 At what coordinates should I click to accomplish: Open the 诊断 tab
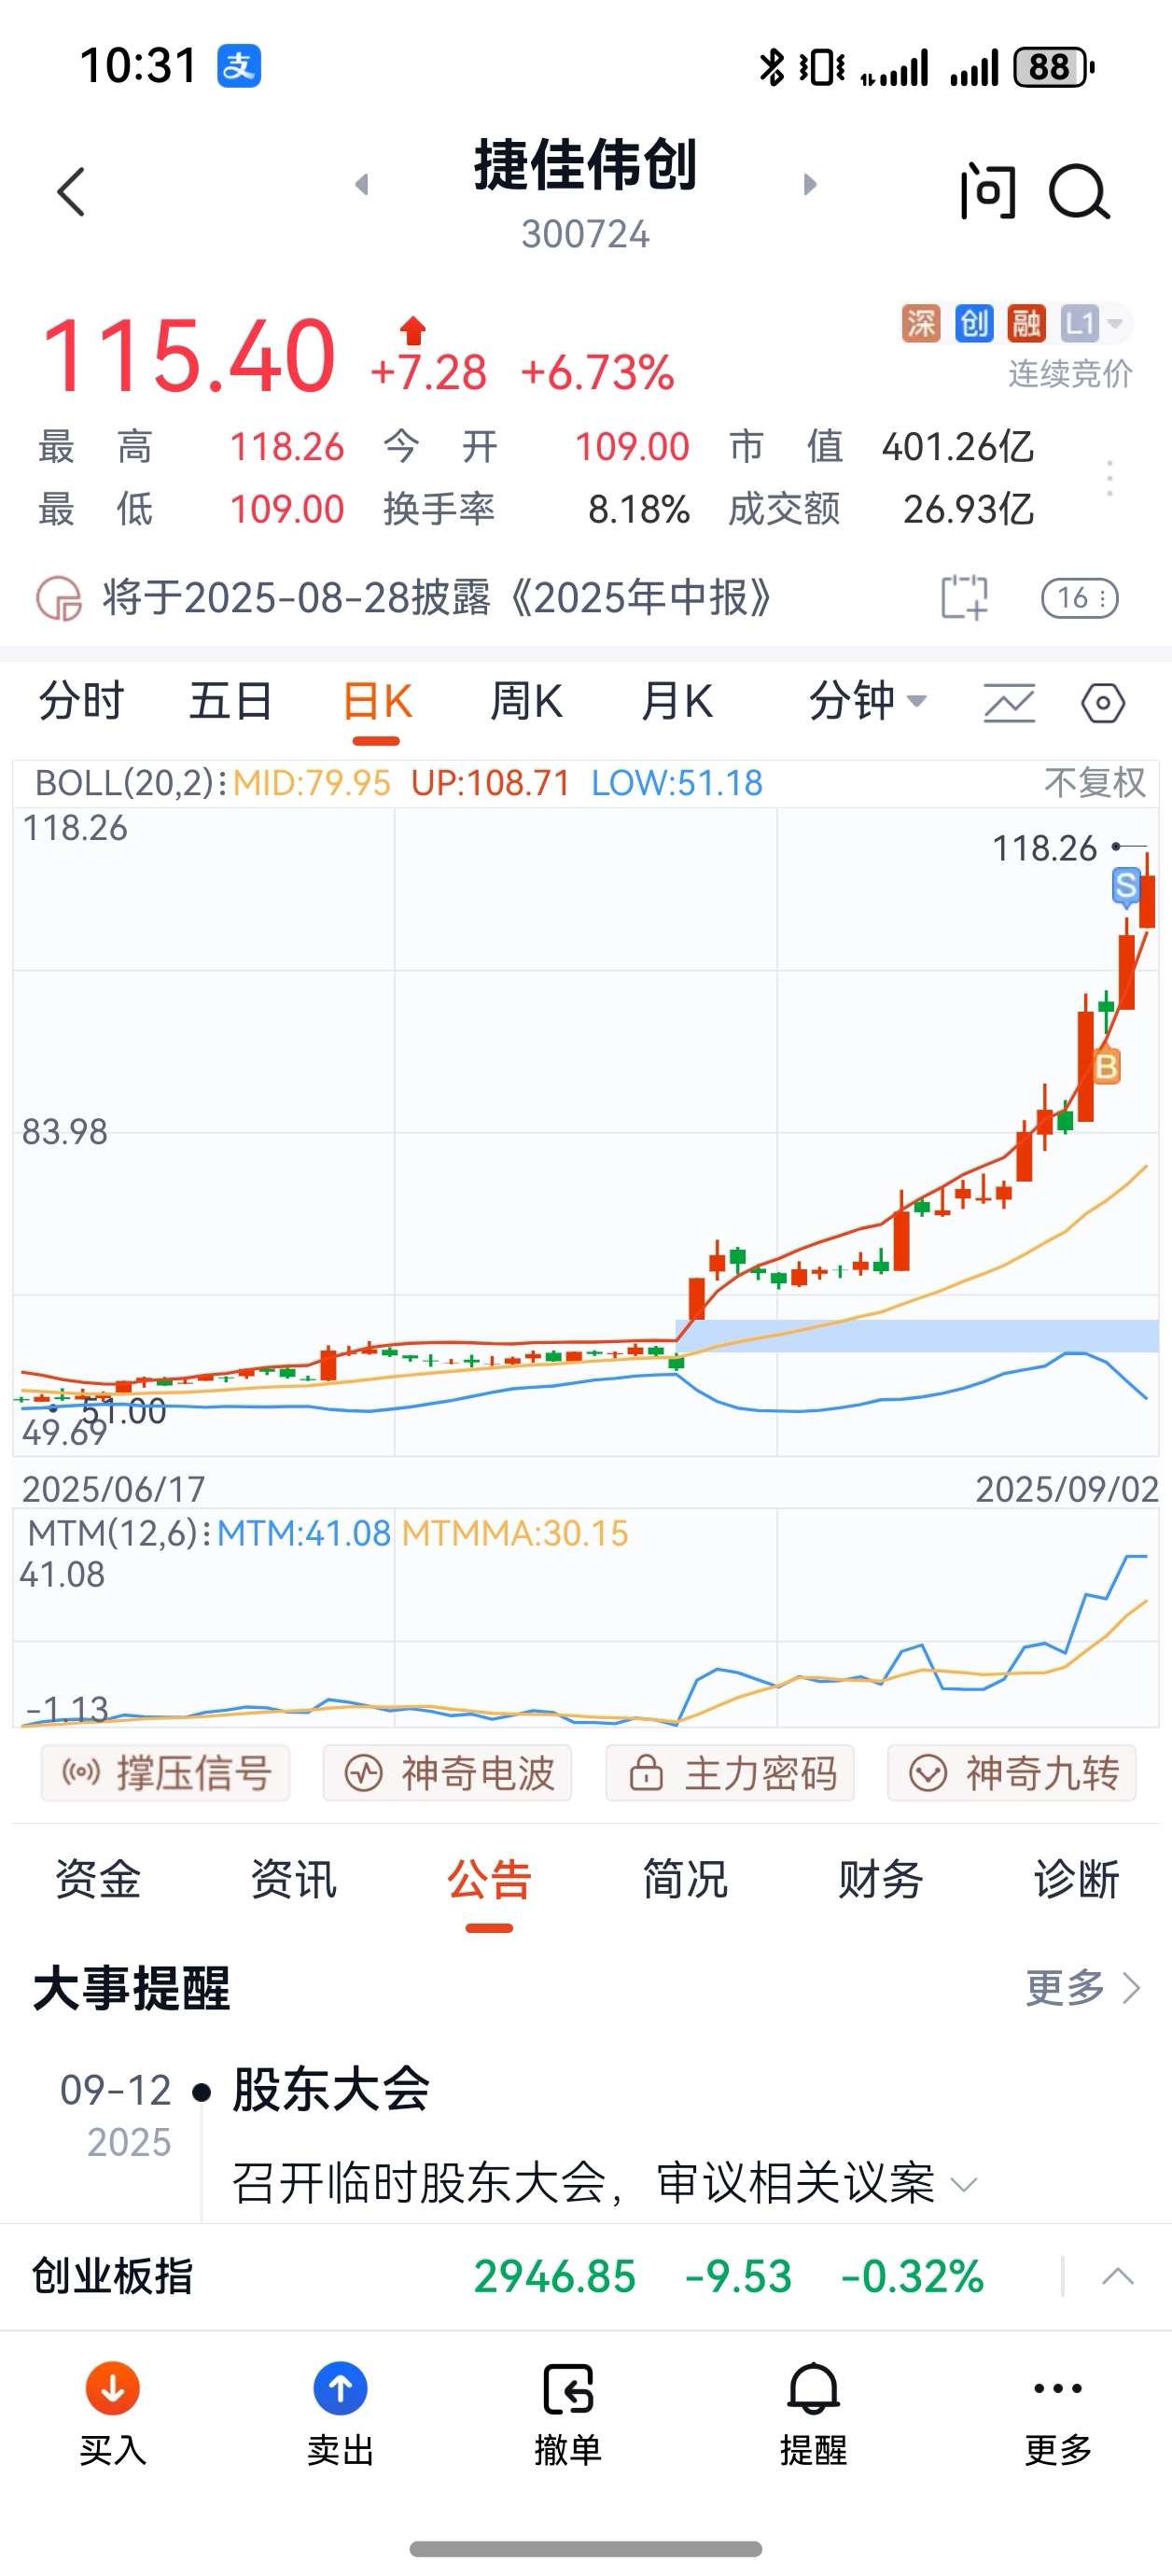[1077, 1879]
